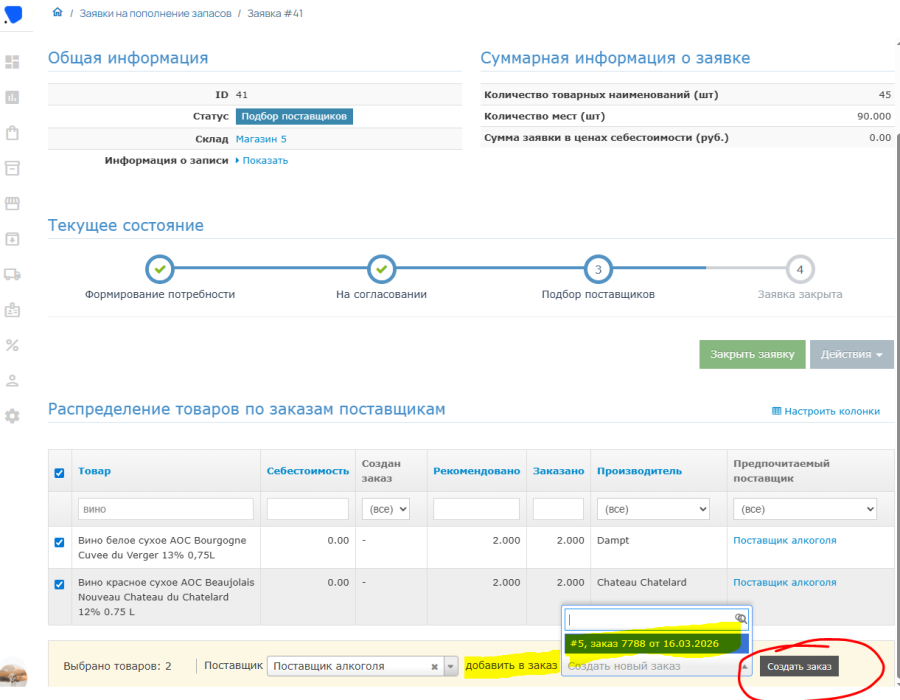This screenshot has height=700, width=900.
Task: Click the blue app logo
Action: point(13,14)
